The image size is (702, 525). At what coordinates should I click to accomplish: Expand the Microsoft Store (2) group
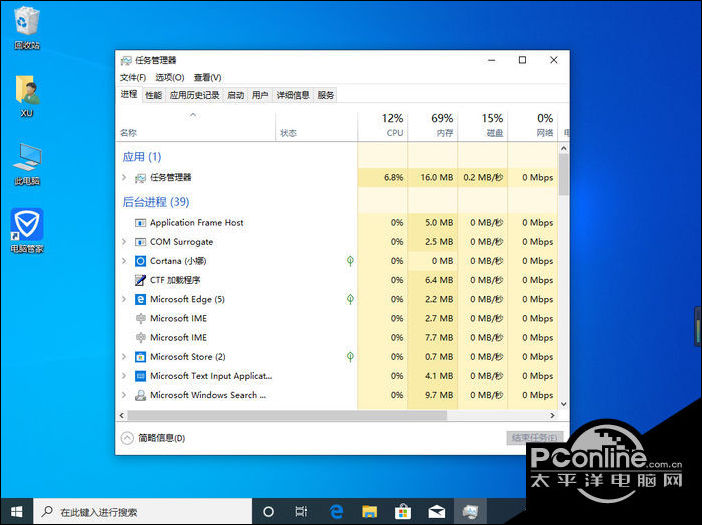(x=124, y=357)
